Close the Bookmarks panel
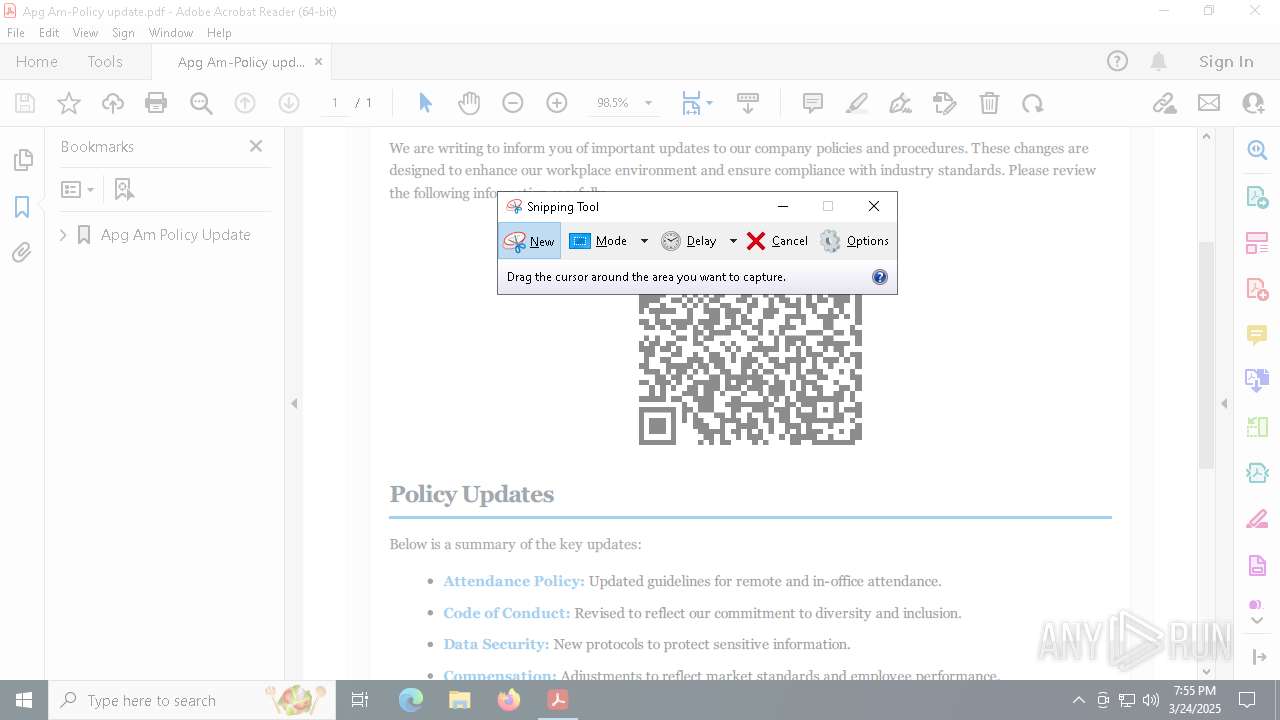The height and width of the screenshot is (720, 1280). pos(256,146)
